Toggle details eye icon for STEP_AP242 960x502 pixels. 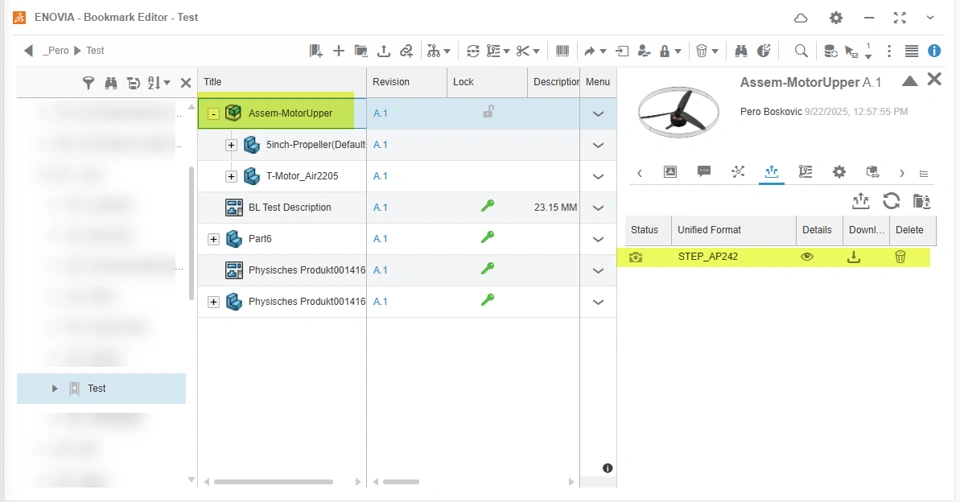coord(807,257)
